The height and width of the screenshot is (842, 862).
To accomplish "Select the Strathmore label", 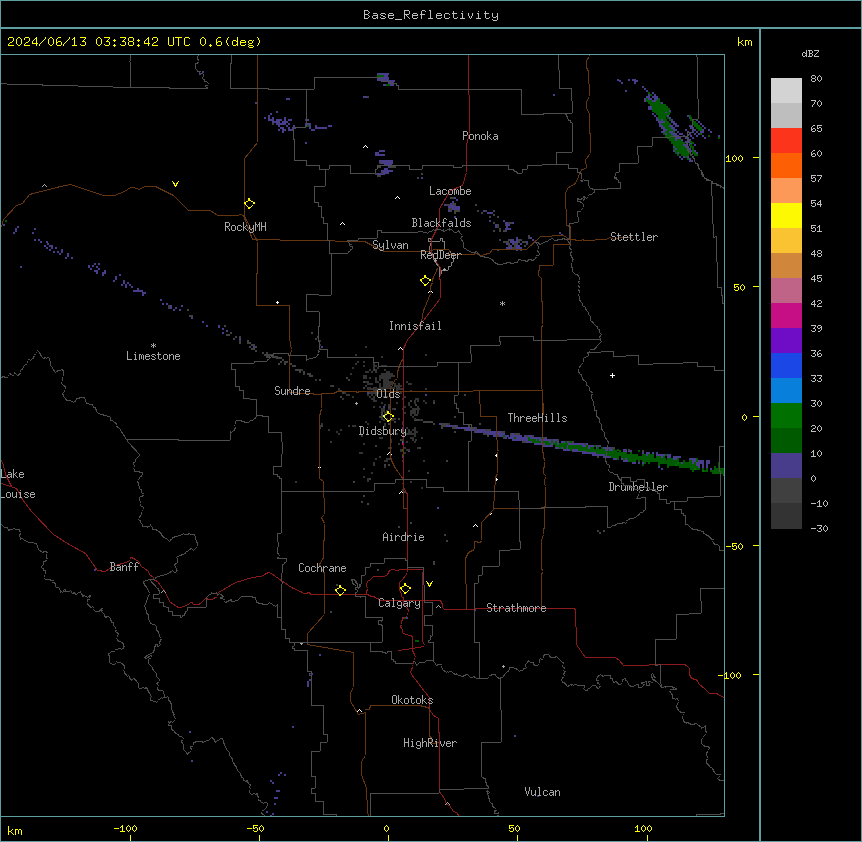I will (x=516, y=608).
